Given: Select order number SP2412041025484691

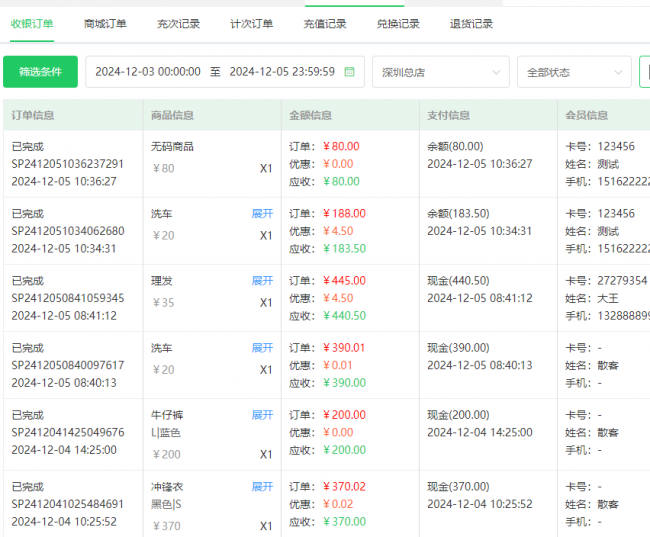Looking at the screenshot, I should pyautogui.click(x=68, y=504).
